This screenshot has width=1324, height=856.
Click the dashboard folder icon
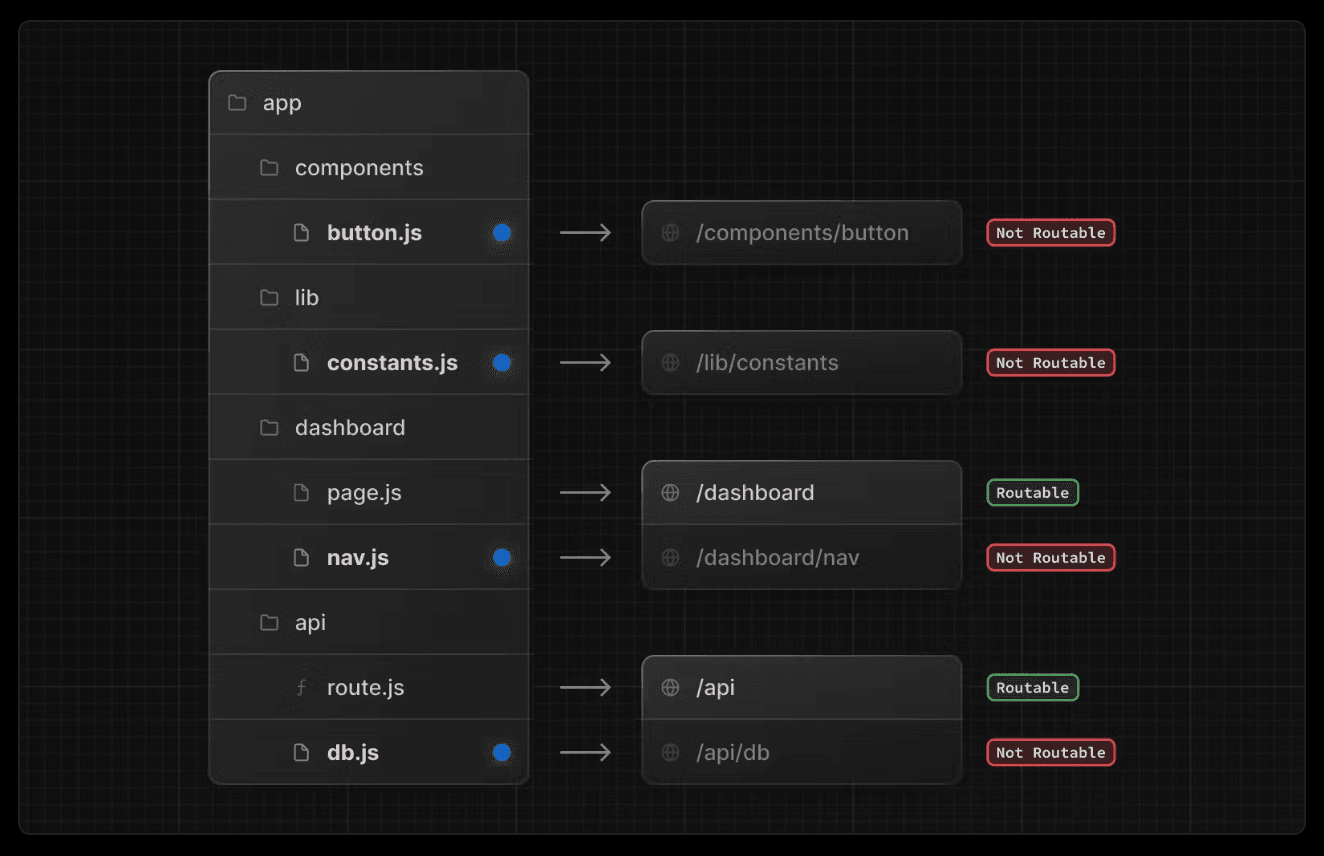click(269, 428)
